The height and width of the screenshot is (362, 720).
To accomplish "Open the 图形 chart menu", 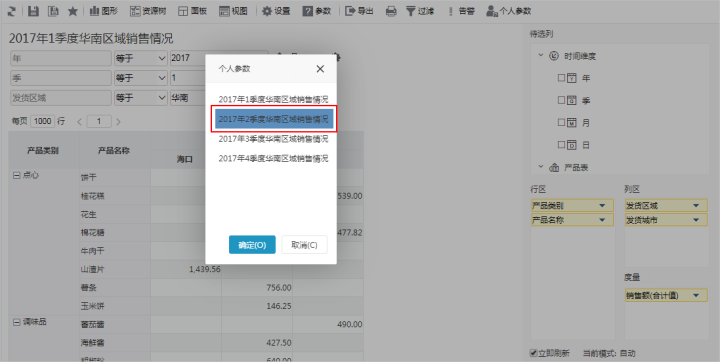I will (104, 11).
